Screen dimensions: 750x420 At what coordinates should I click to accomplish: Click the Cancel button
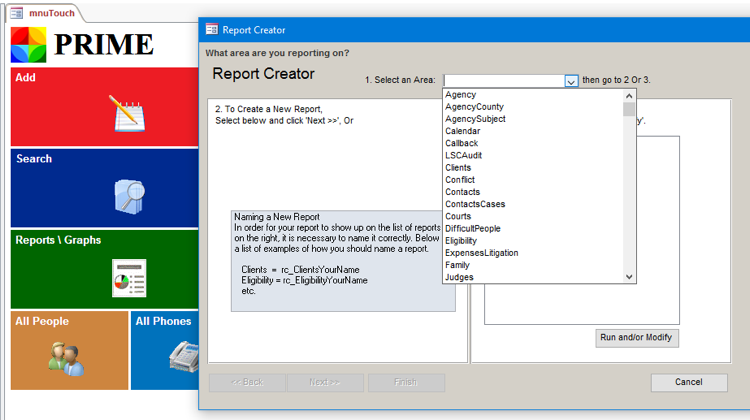coord(688,382)
